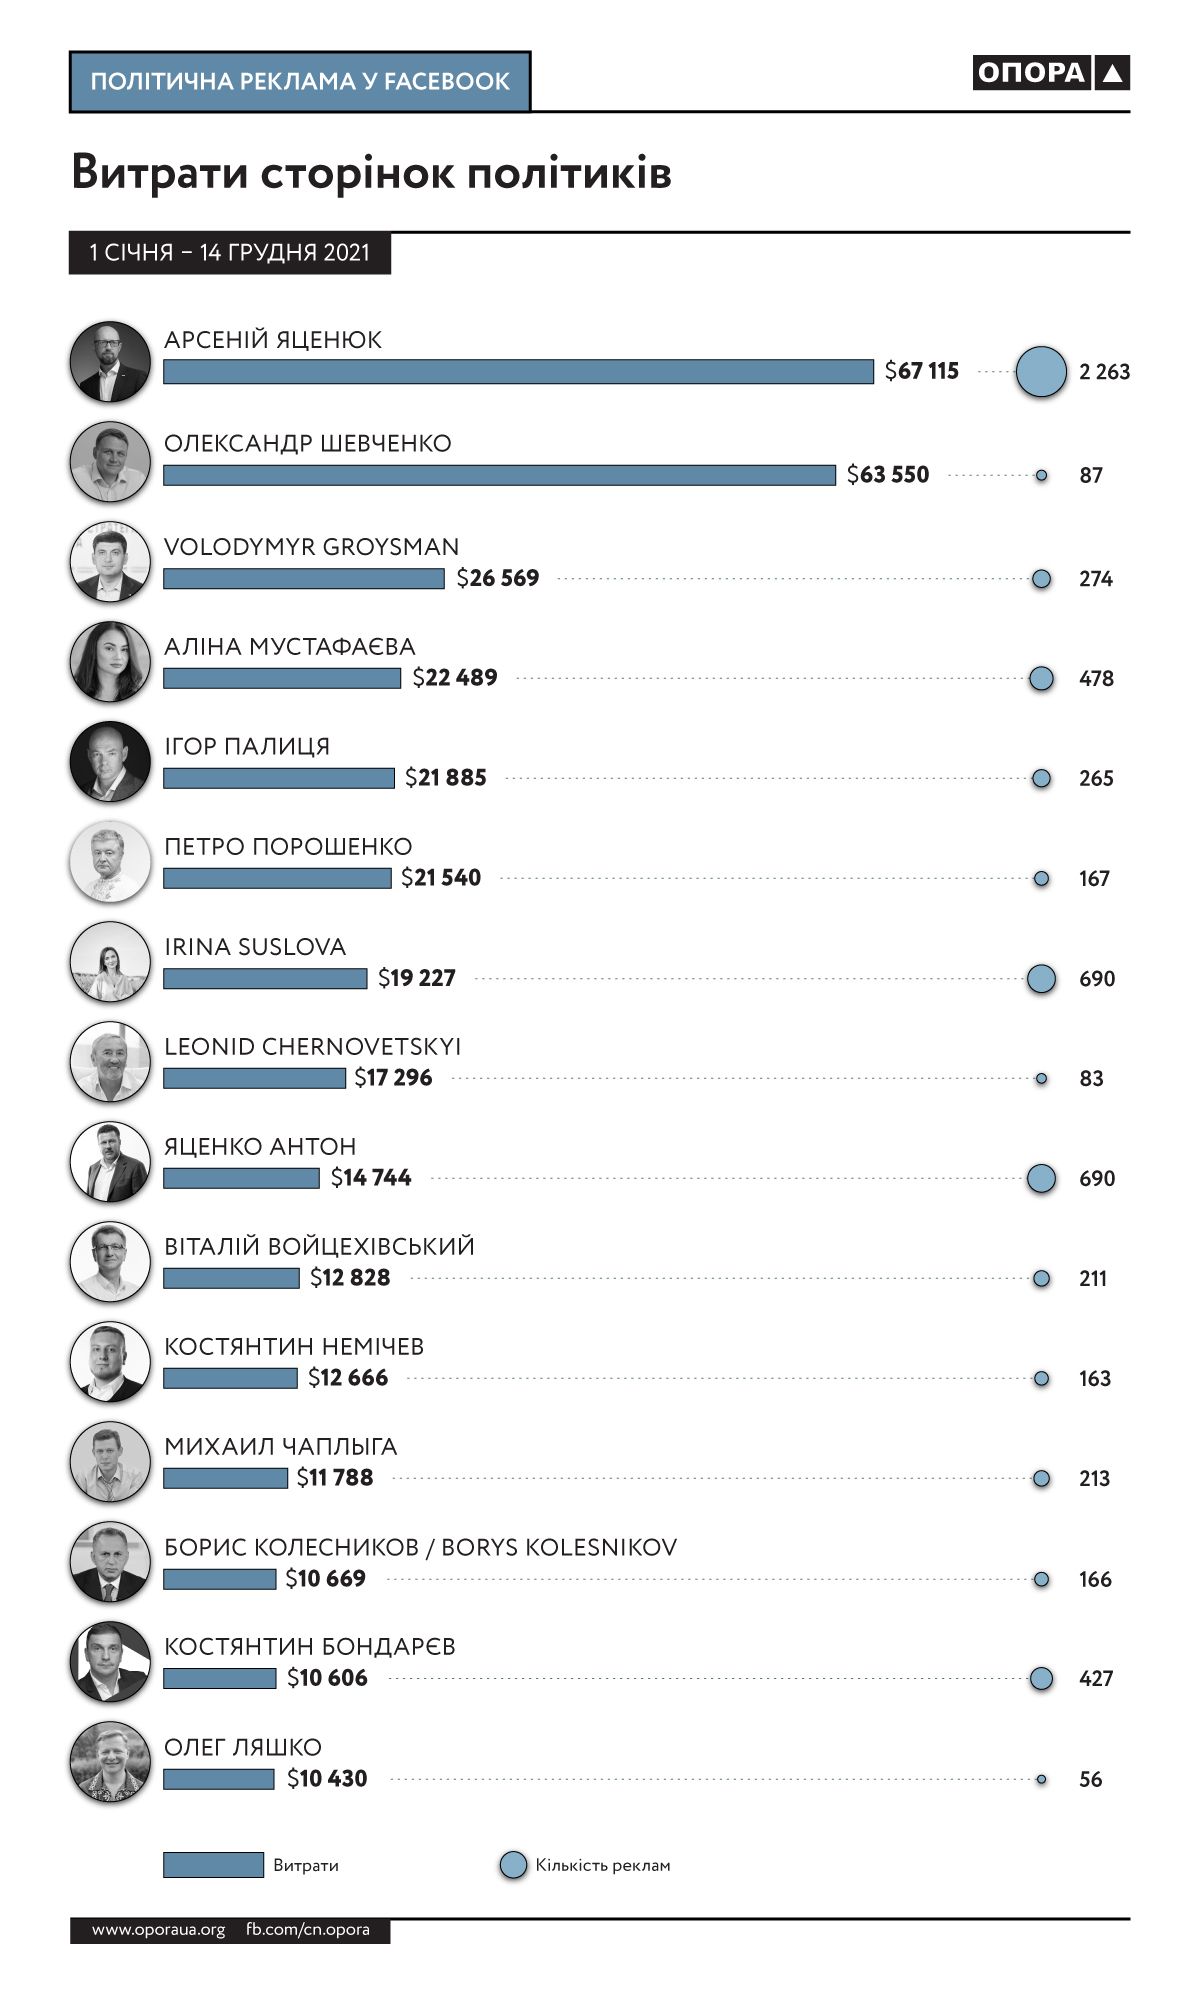Click the $67 115 spending bar
The width and height of the screenshot is (1200, 2005).
pos(518,372)
